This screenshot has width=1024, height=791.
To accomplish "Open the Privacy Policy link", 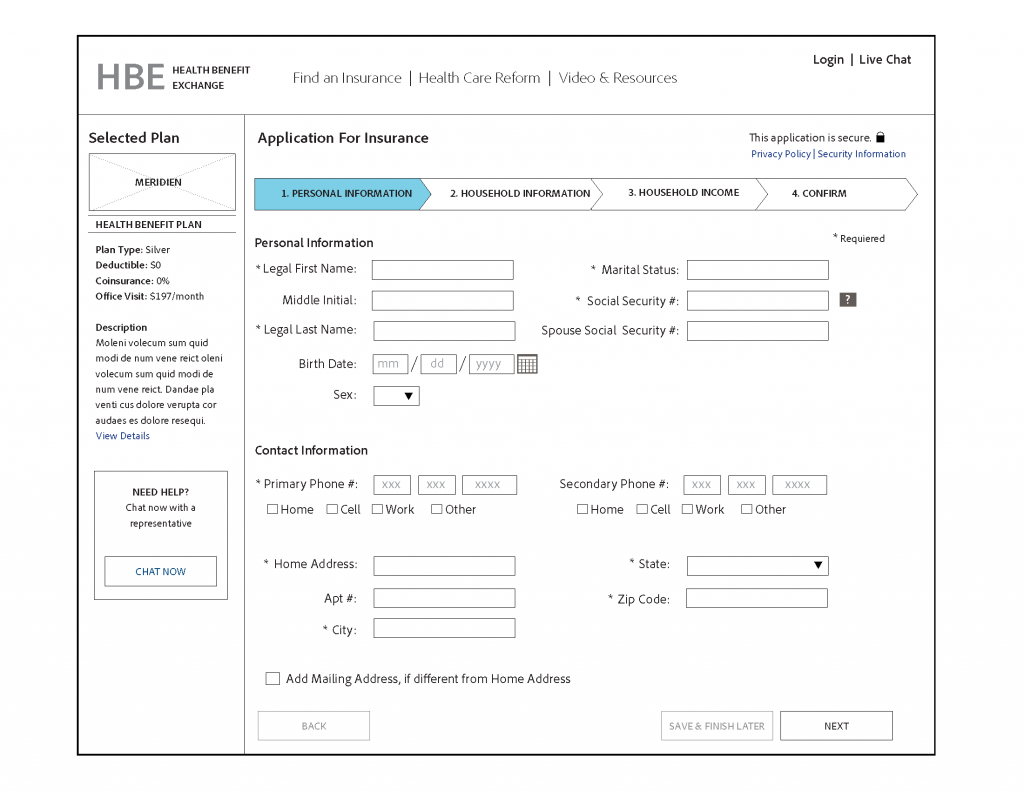I will (x=781, y=154).
